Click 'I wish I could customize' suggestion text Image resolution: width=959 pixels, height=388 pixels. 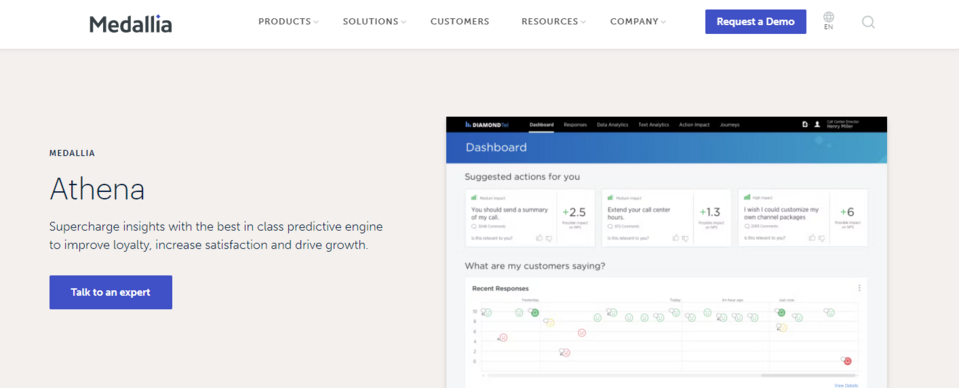[782, 214]
